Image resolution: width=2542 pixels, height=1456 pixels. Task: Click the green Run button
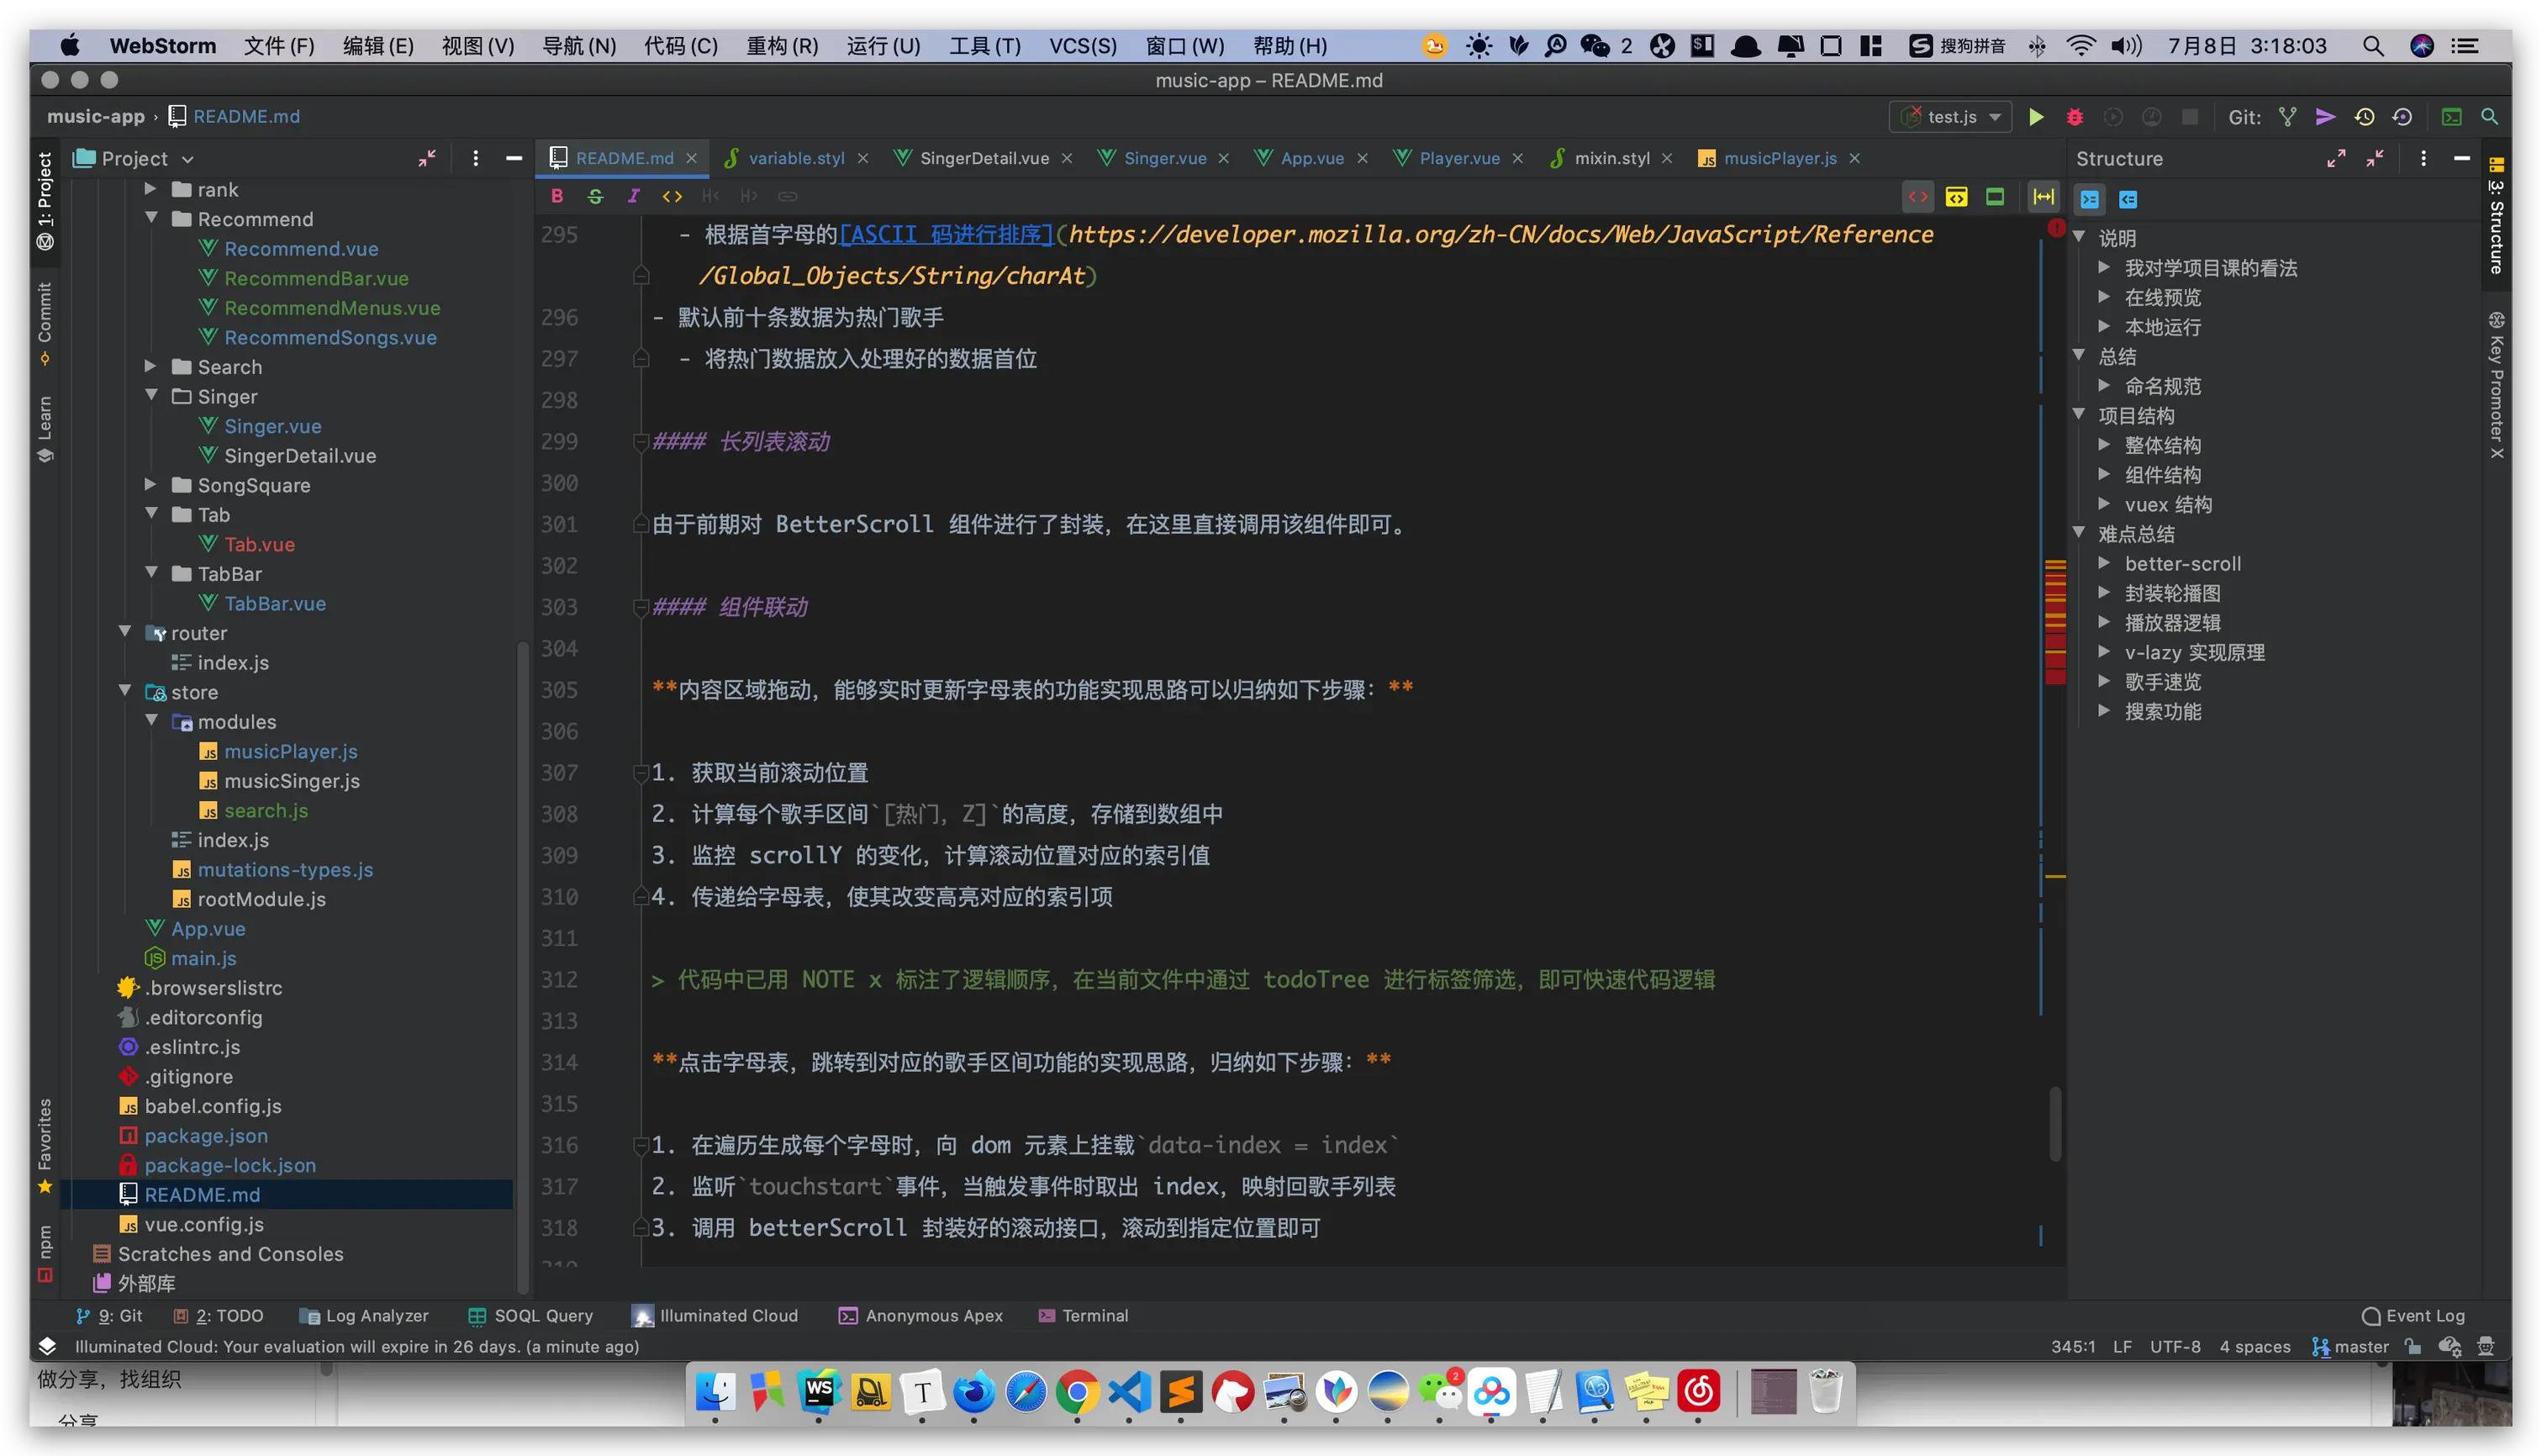(x=2035, y=117)
